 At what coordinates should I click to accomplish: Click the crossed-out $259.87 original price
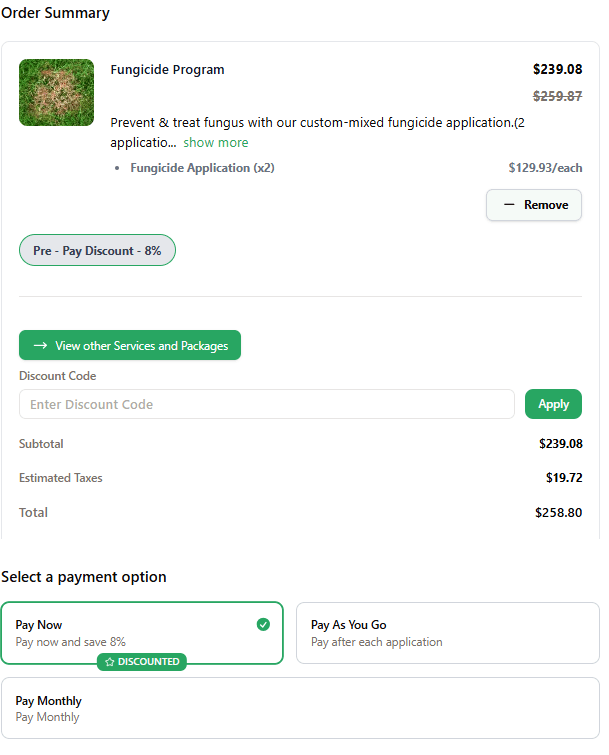(557, 97)
